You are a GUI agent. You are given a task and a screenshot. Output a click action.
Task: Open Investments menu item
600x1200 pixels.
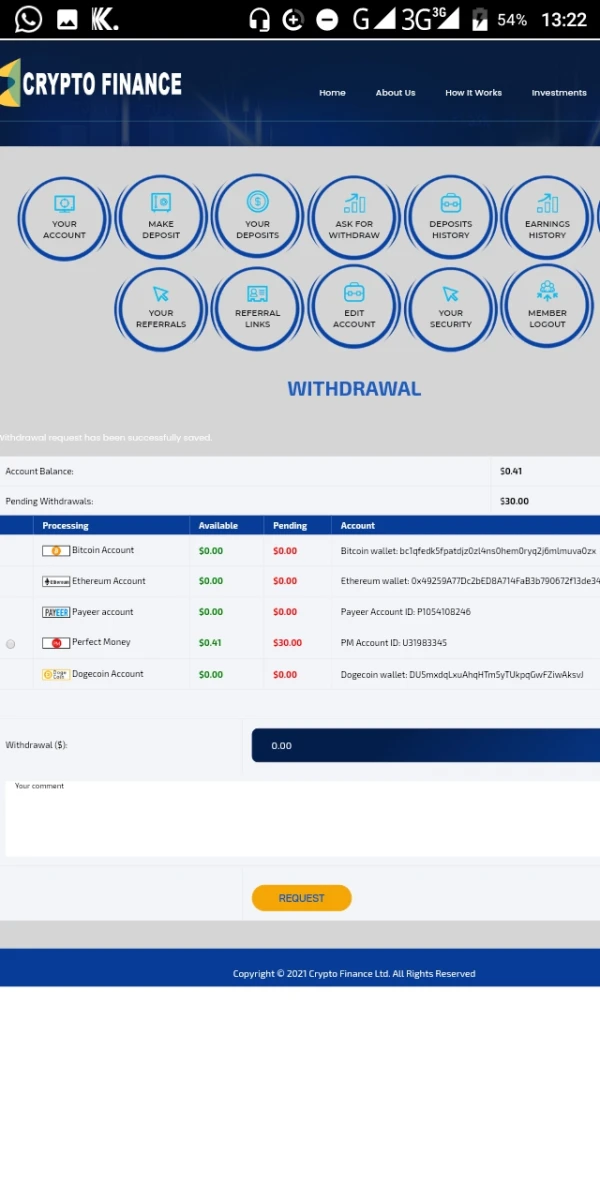click(x=558, y=93)
